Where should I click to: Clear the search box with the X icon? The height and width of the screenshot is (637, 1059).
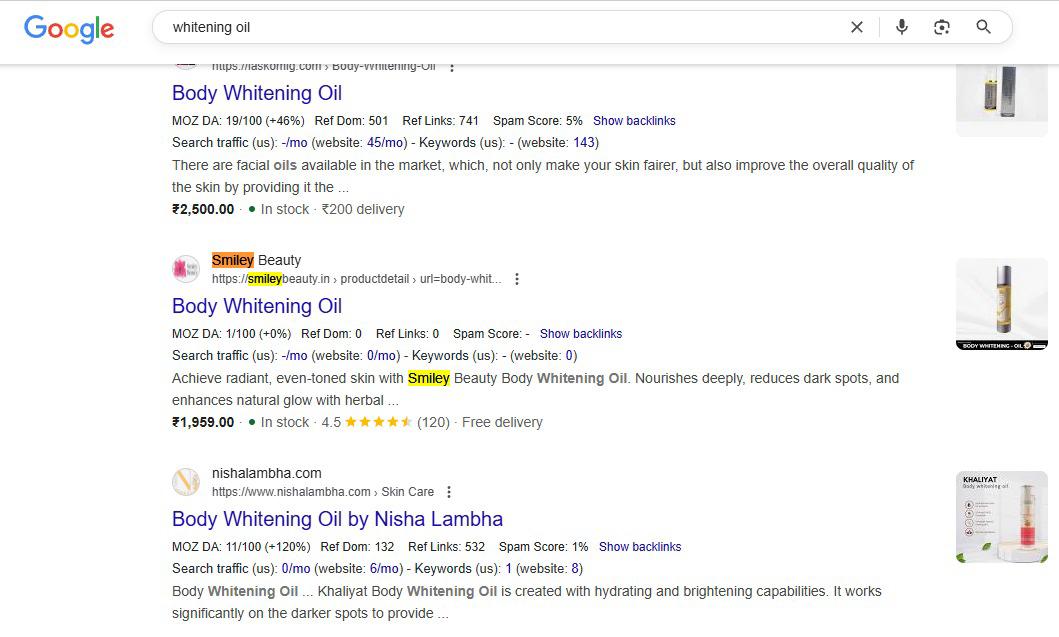coord(856,27)
